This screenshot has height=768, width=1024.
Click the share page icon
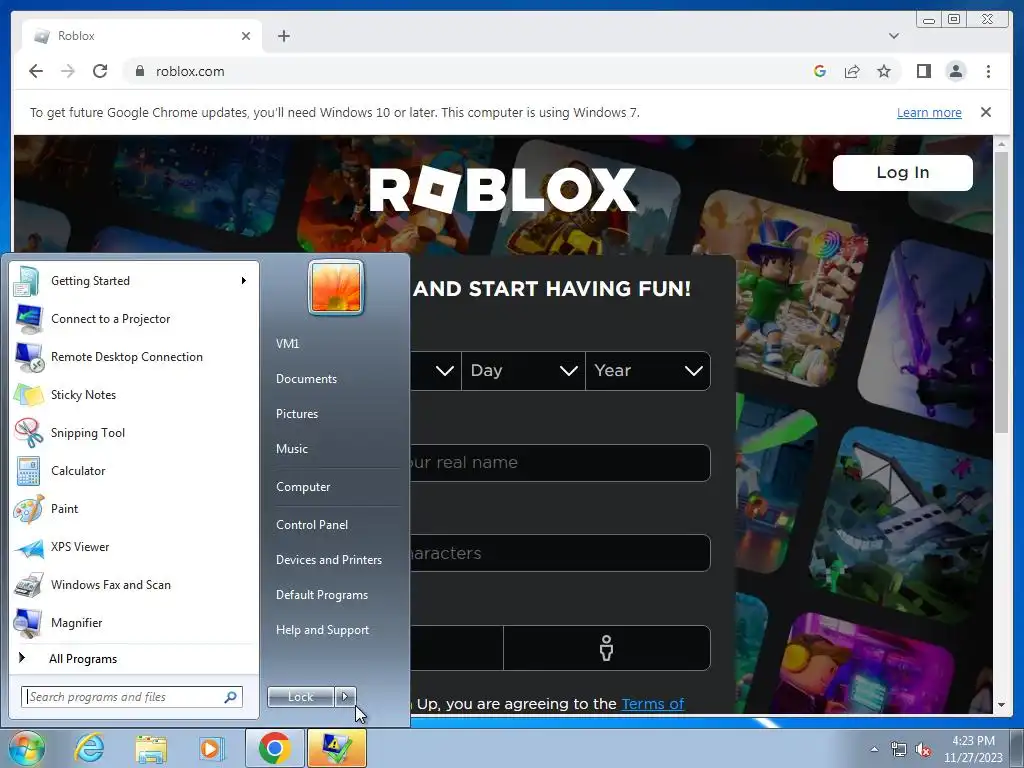point(852,71)
